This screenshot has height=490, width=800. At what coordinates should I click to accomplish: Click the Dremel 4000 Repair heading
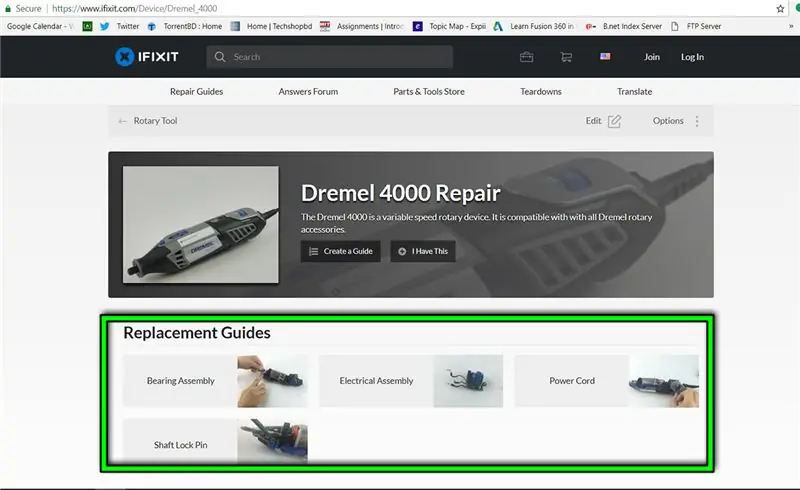point(401,193)
